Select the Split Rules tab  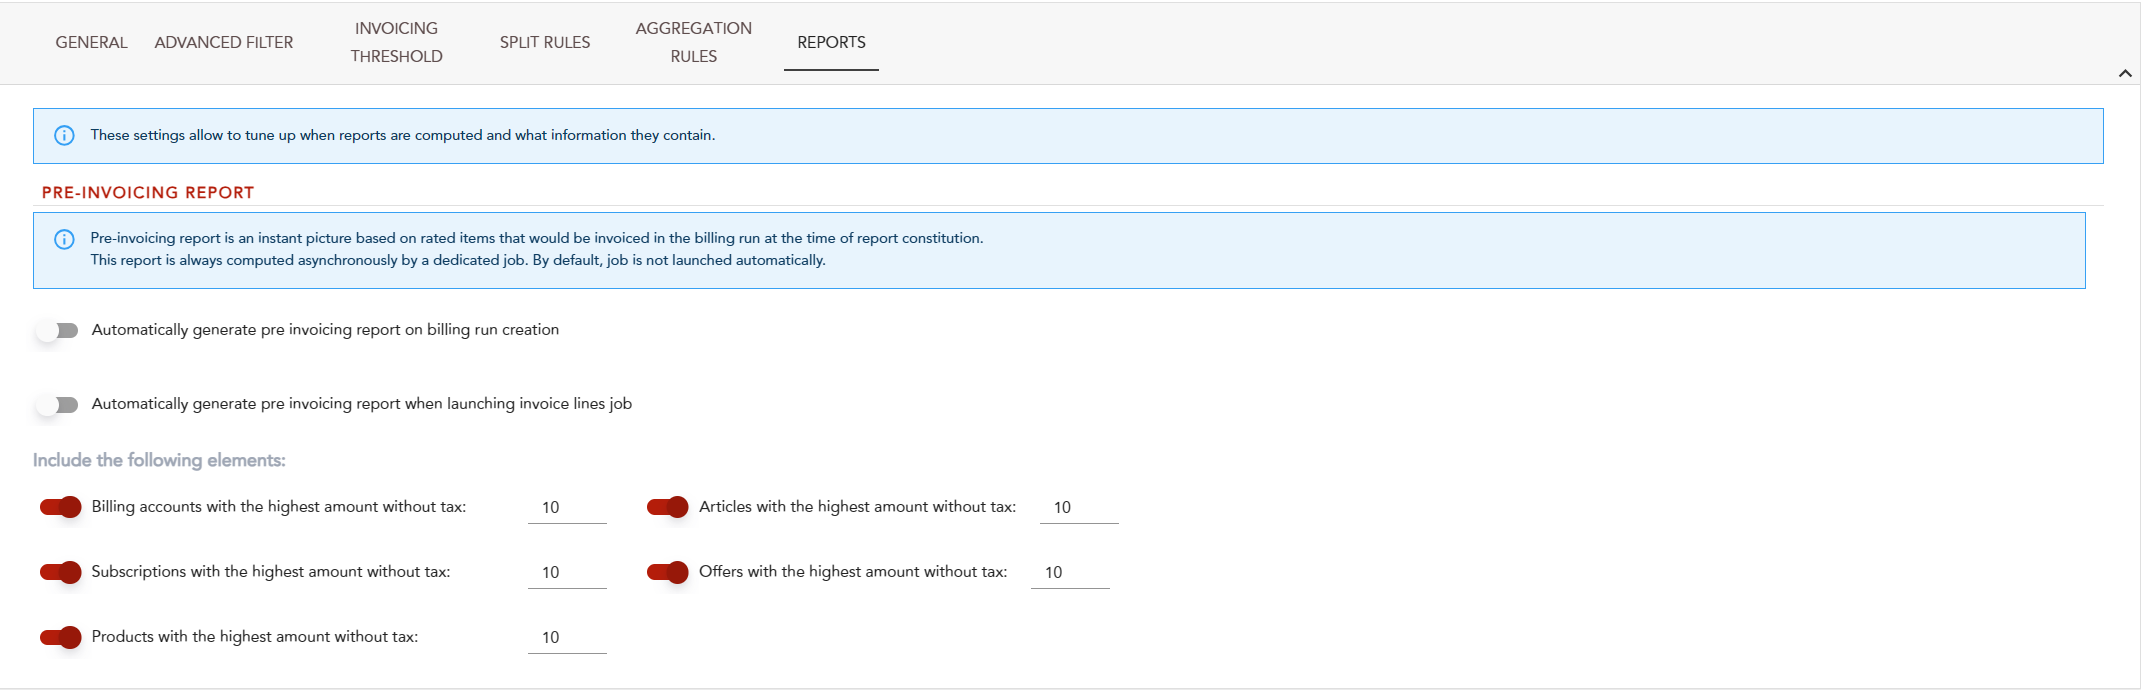(545, 42)
